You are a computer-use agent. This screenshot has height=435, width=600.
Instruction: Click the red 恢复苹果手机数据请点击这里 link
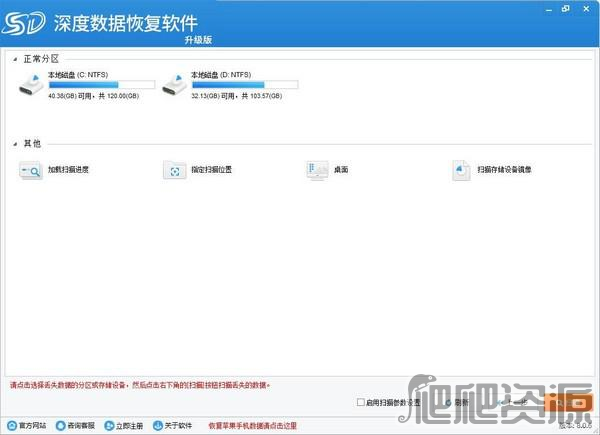tap(253, 425)
